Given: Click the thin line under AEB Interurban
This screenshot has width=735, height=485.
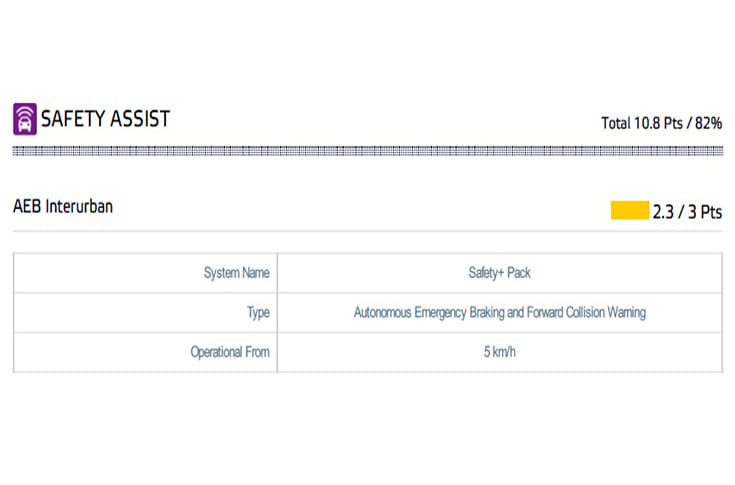Looking at the screenshot, I should 367,232.
